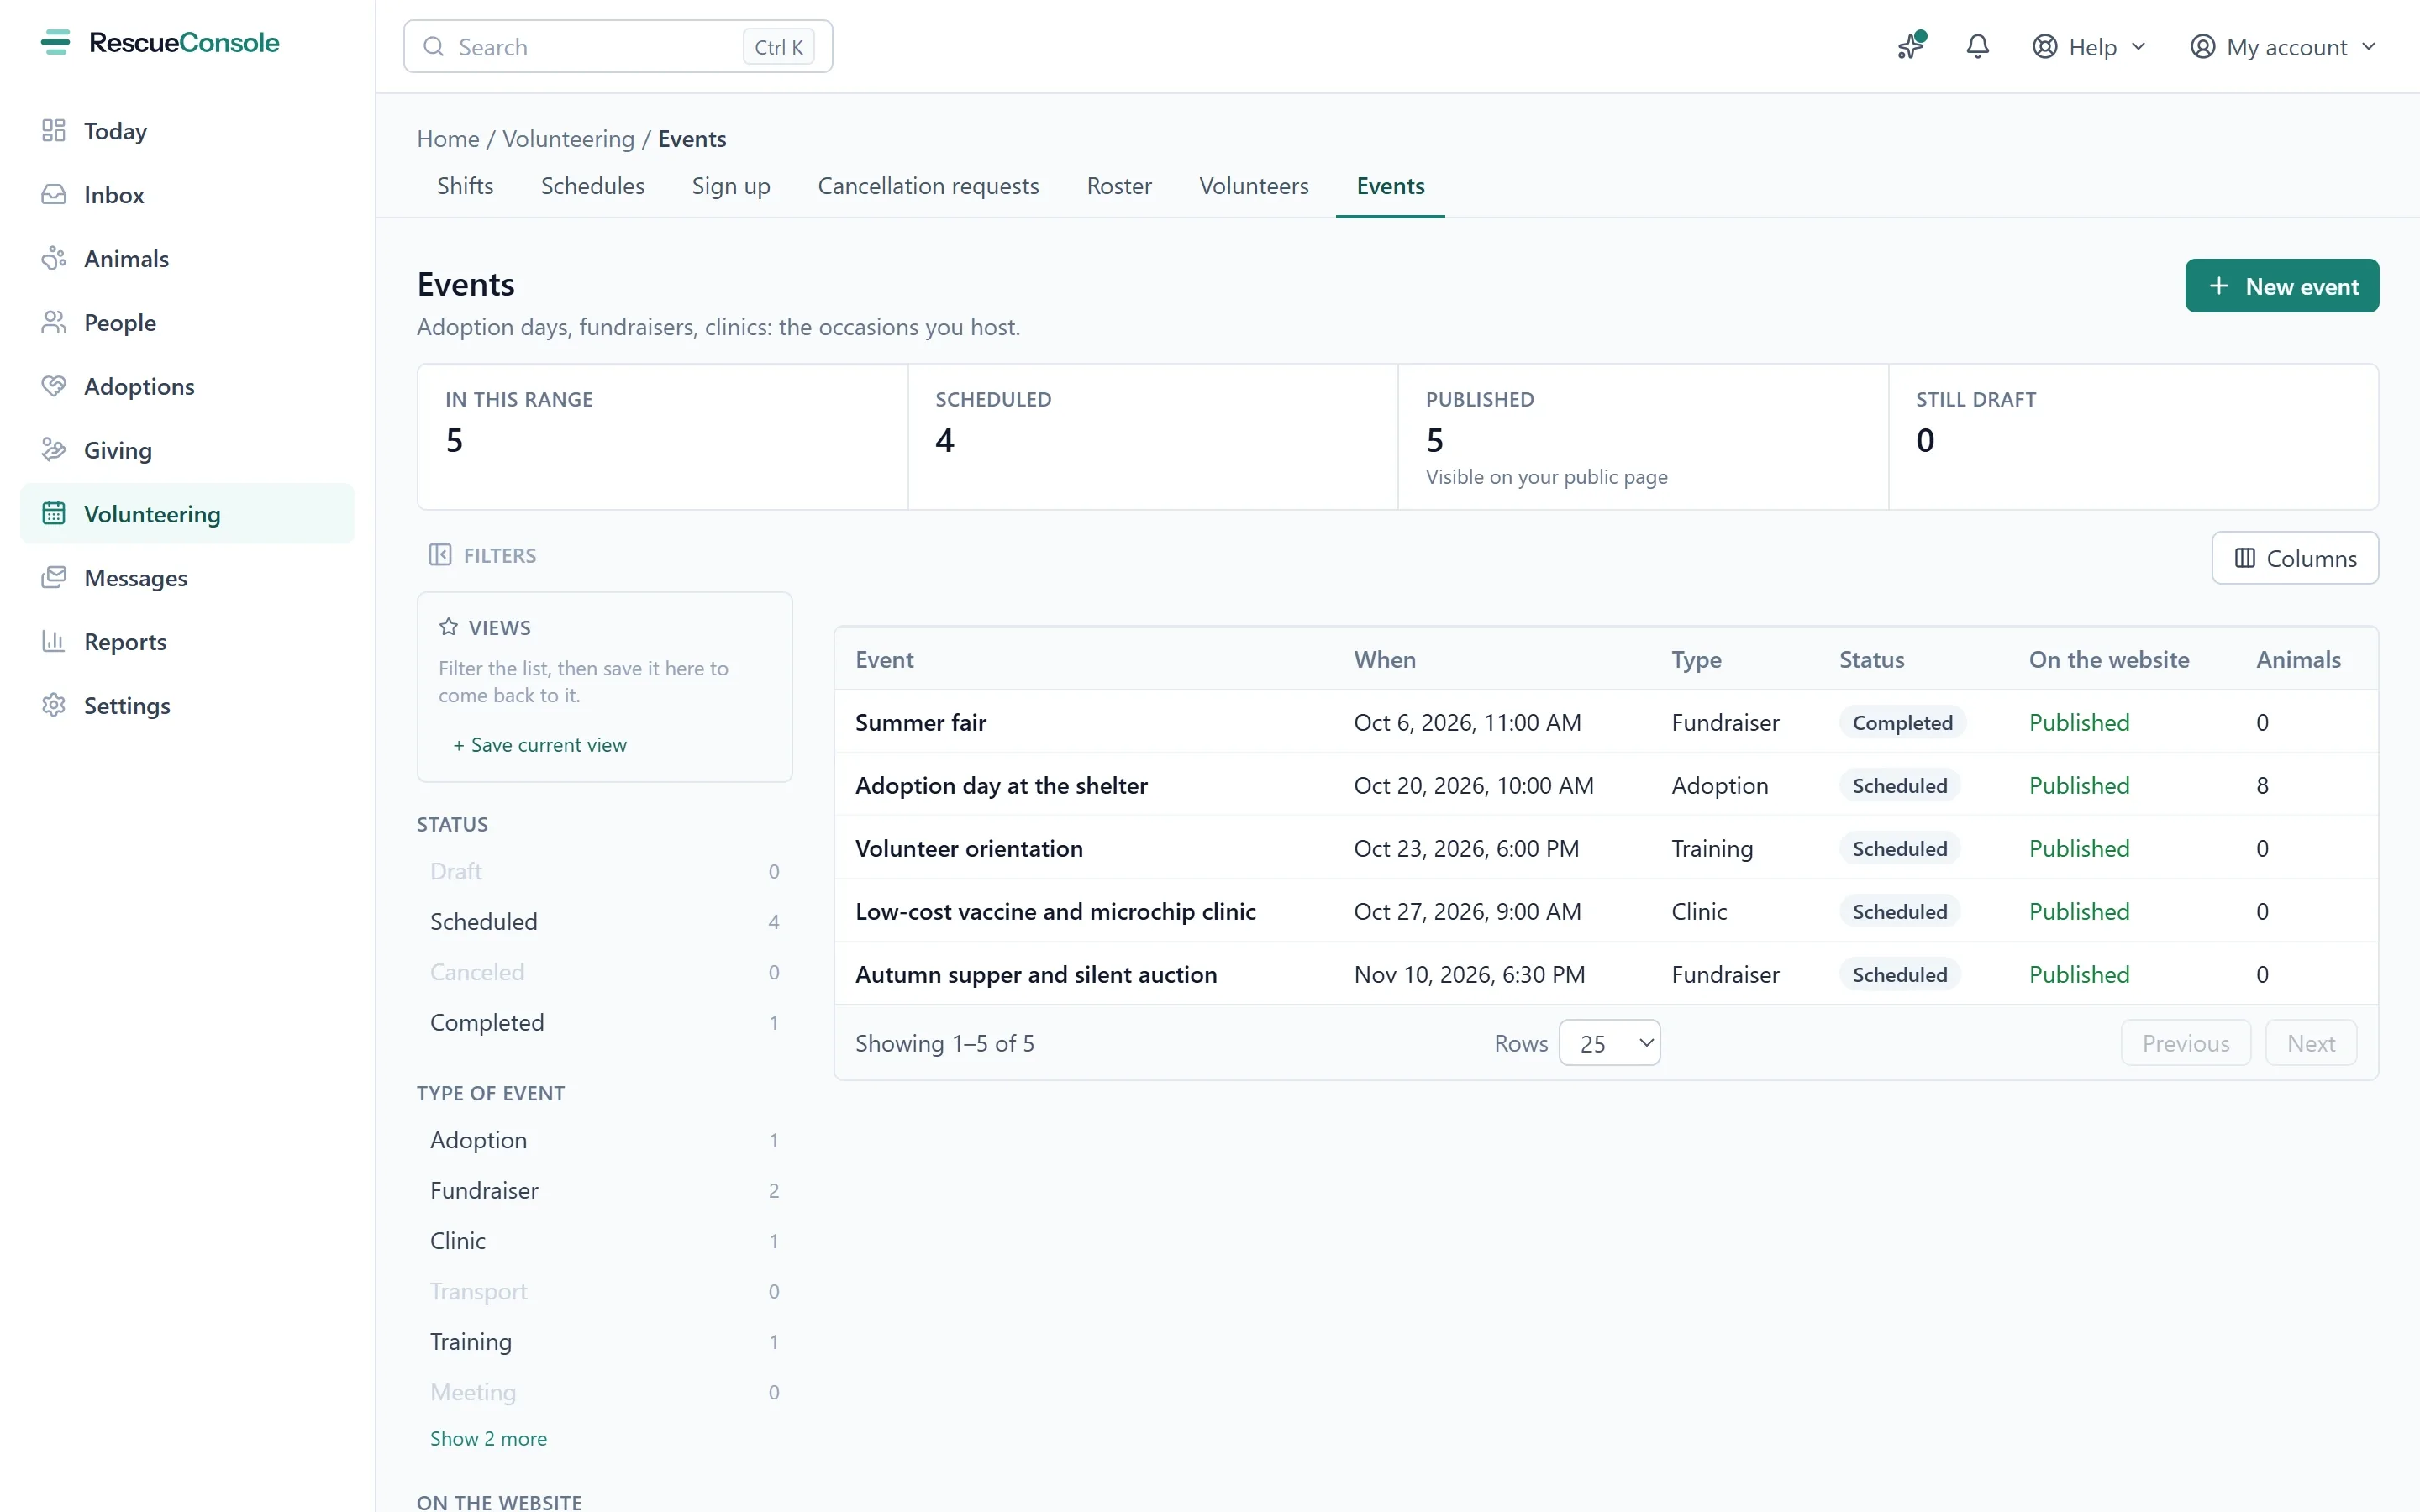This screenshot has height=1512, width=2420.
Task: Expand Show 2 more event types
Action: 488,1439
